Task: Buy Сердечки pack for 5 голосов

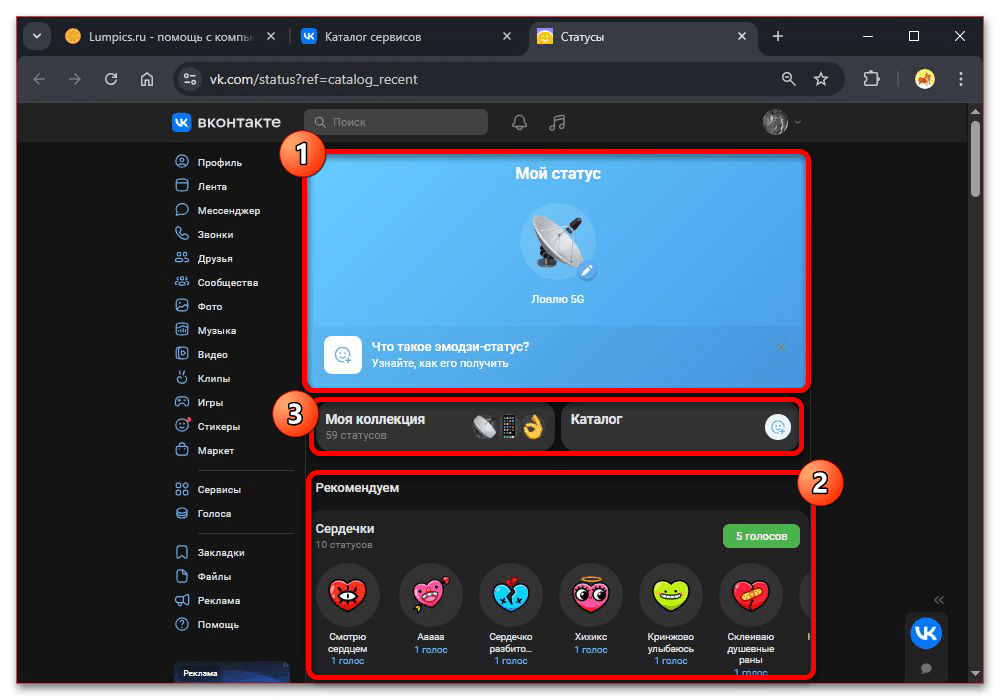Action: (761, 536)
